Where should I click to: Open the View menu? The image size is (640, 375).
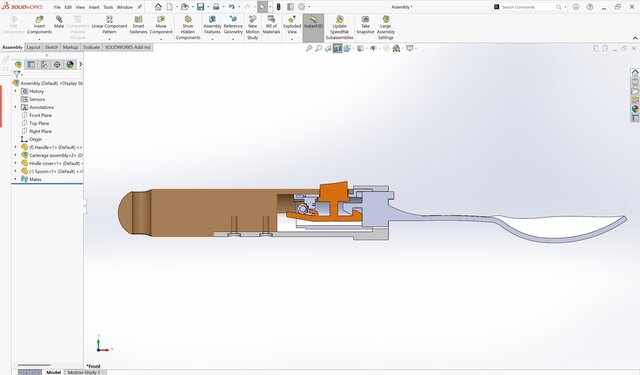80,7
